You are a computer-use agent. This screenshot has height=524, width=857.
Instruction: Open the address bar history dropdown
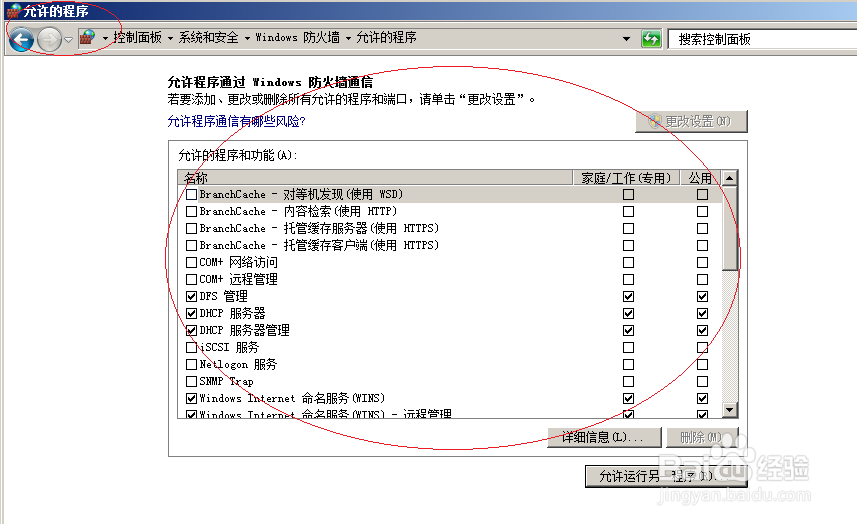[626, 39]
